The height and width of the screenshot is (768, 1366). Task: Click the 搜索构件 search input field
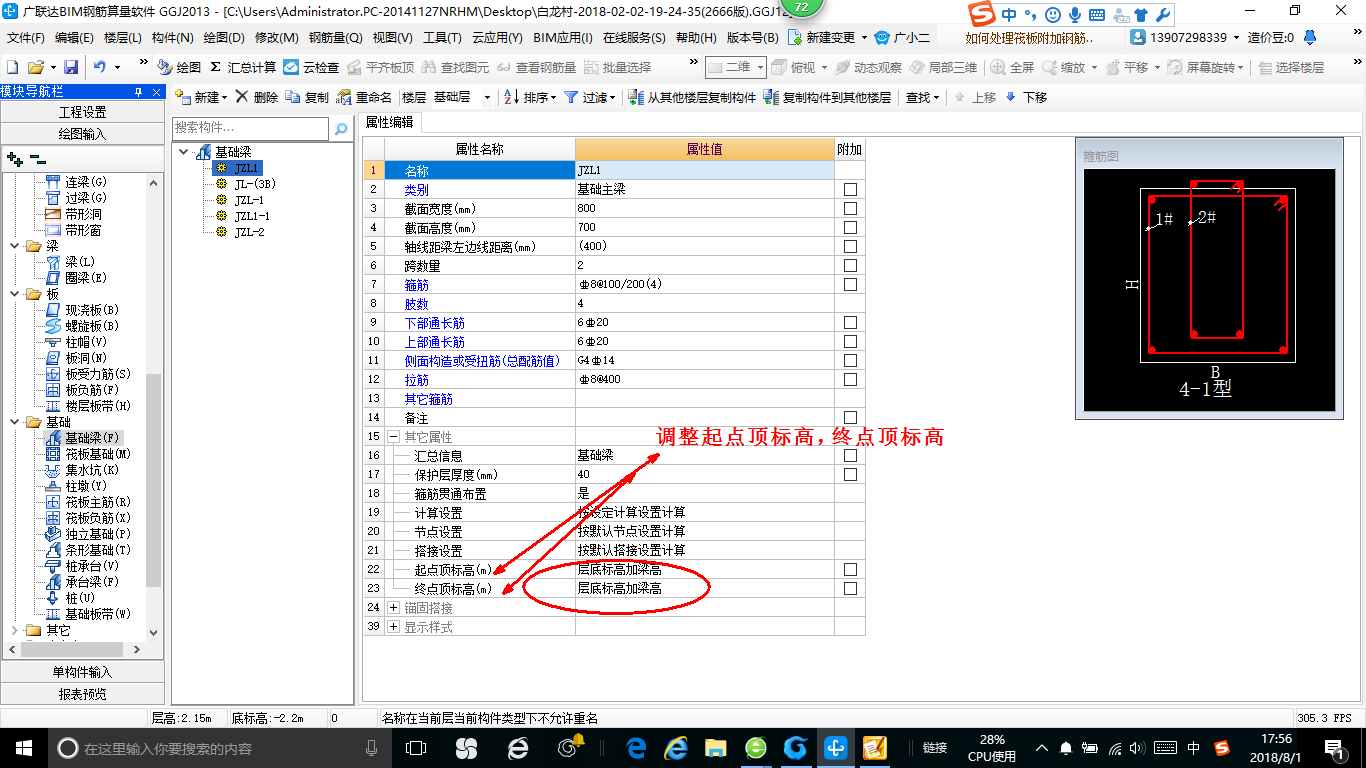[x=250, y=128]
